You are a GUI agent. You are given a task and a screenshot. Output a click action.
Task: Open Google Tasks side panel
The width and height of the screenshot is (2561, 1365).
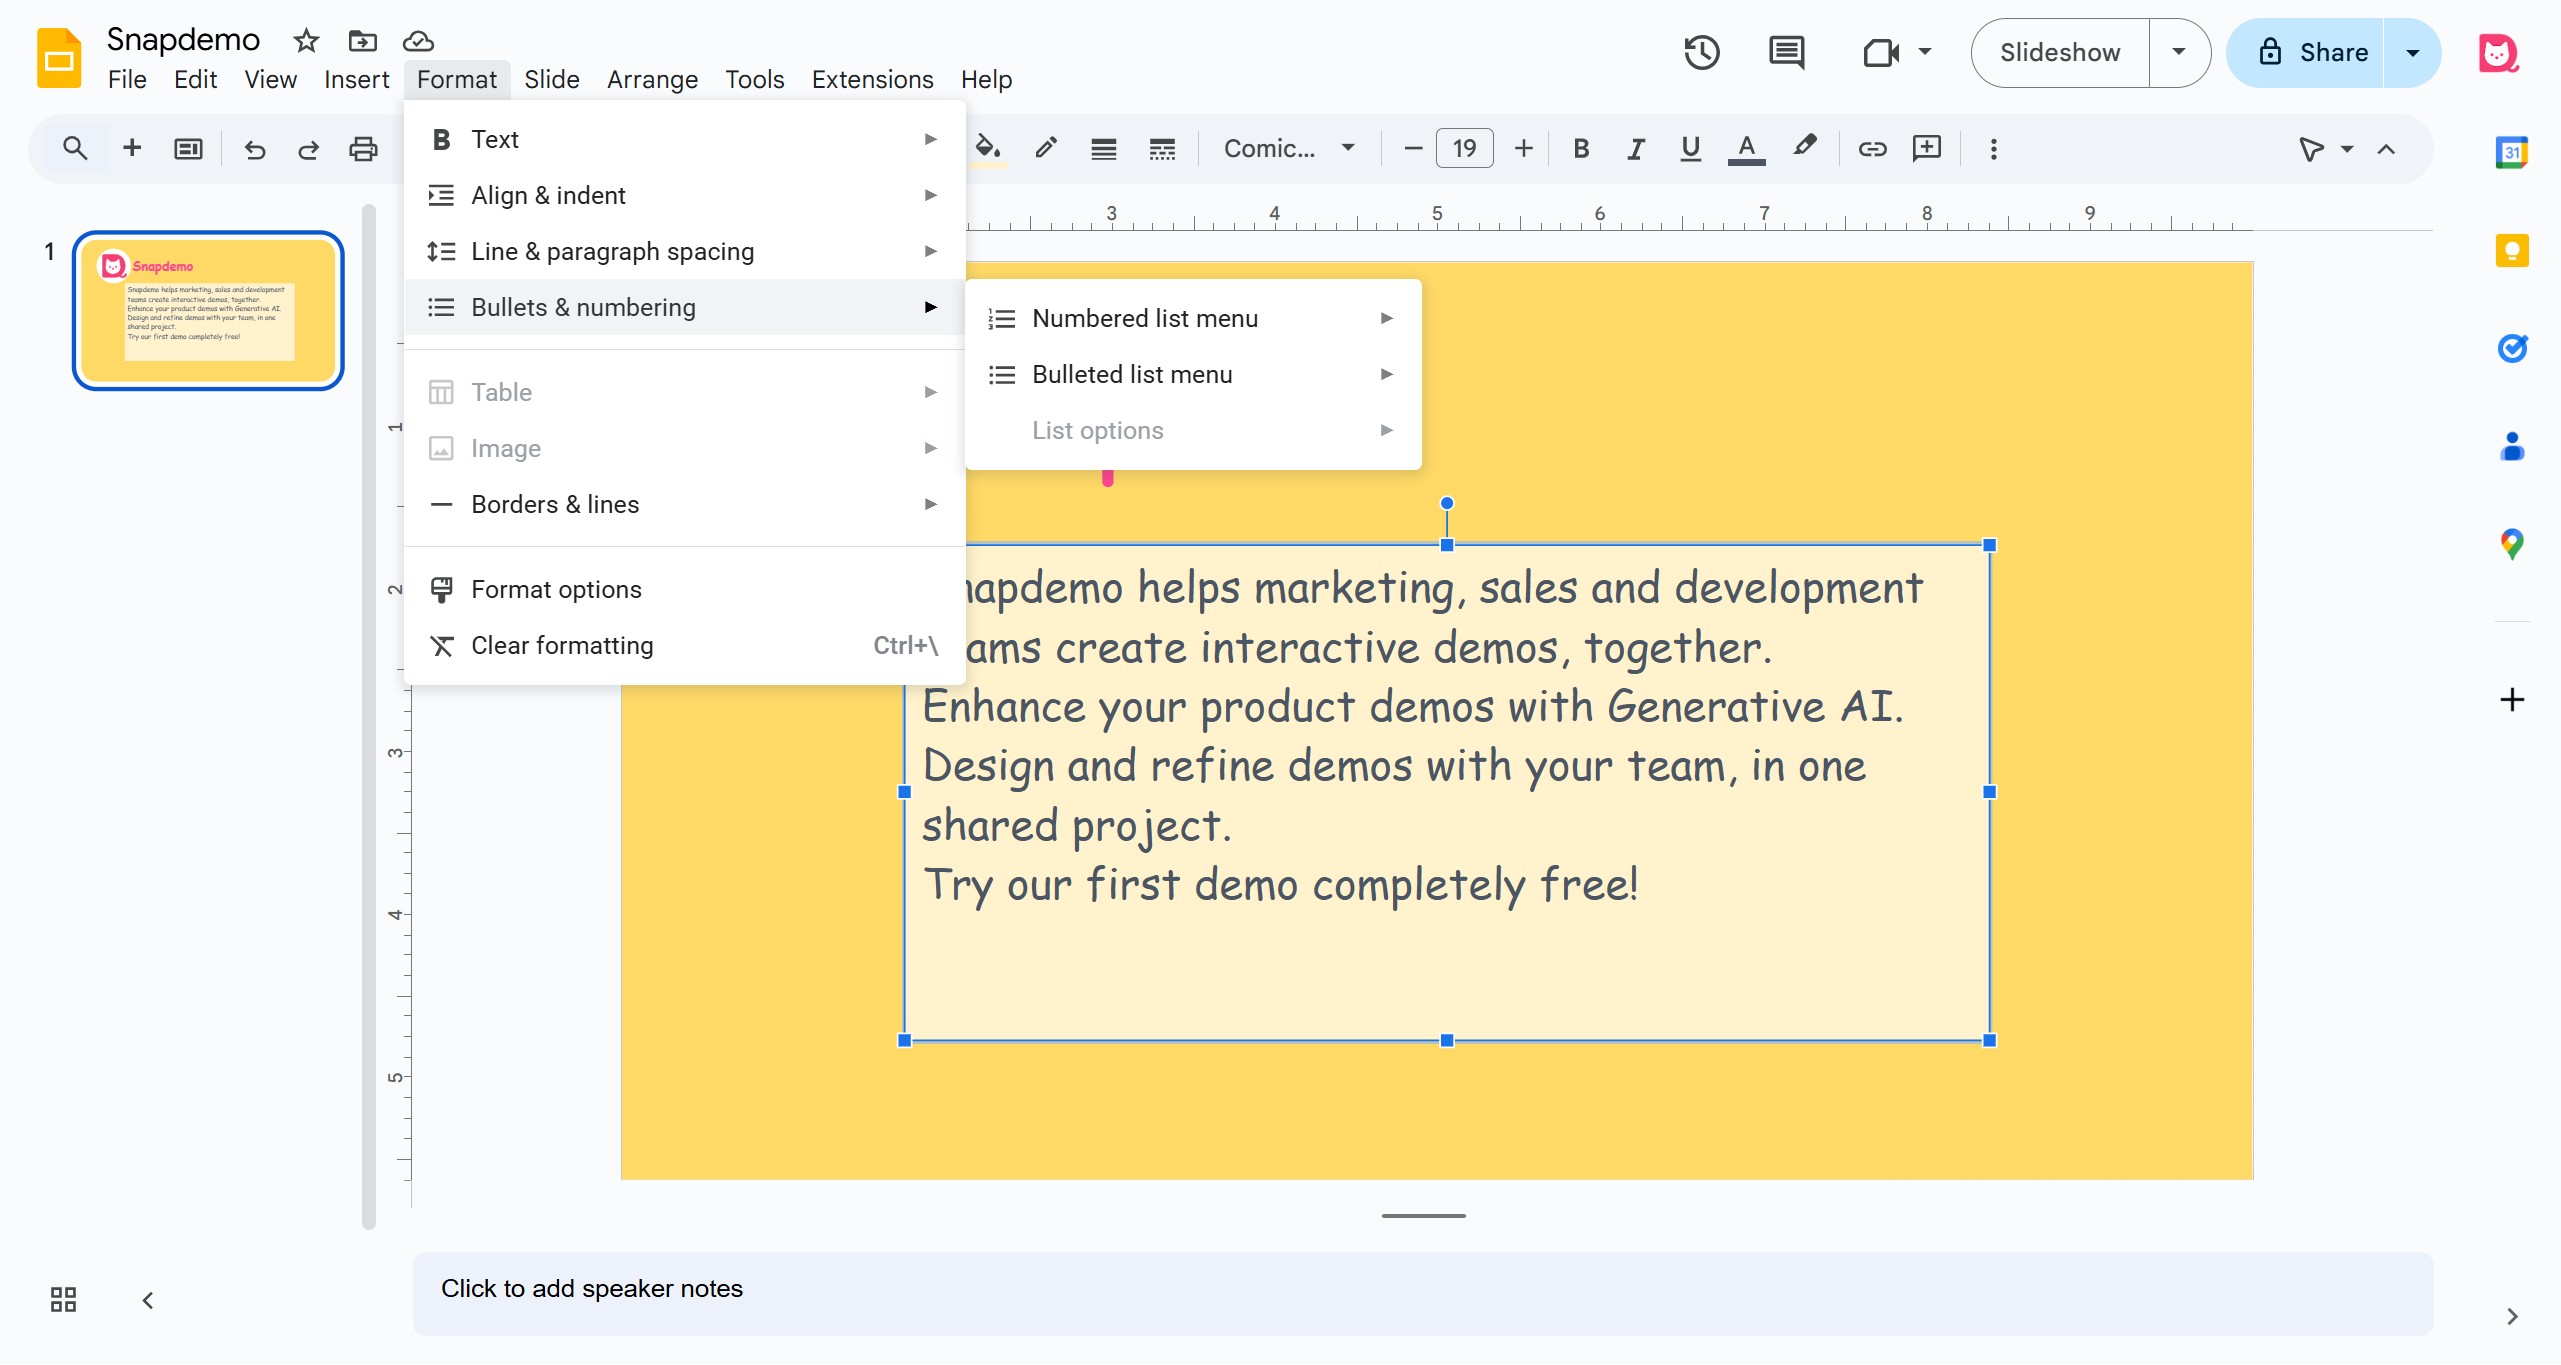(x=2512, y=348)
